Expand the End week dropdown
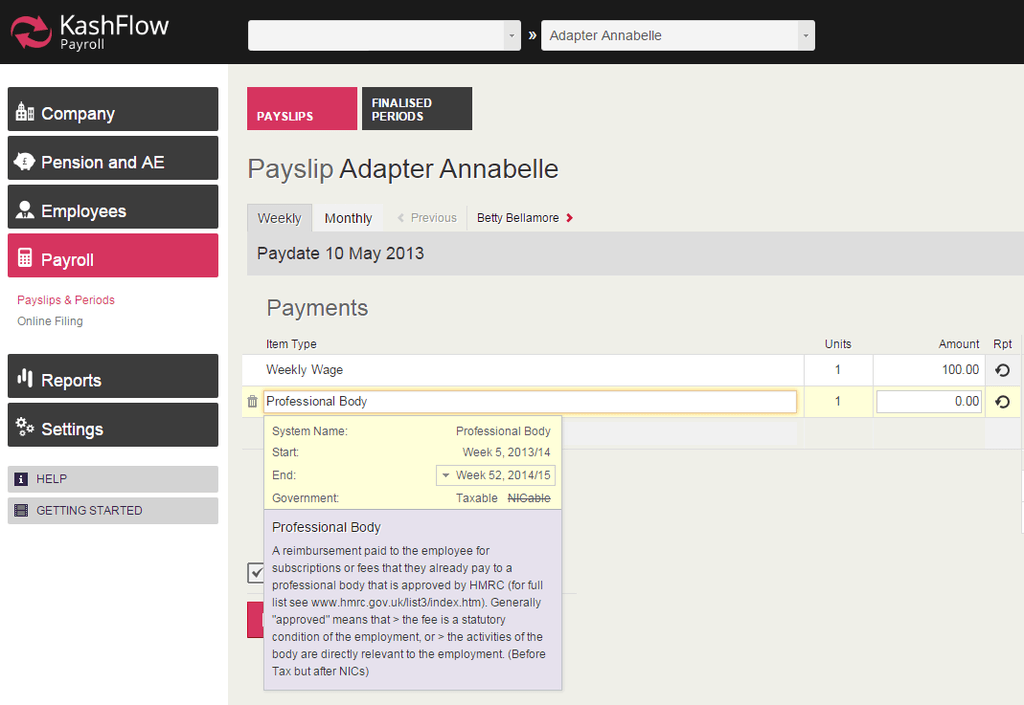Image resolution: width=1024 pixels, height=705 pixels. pos(496,475)
